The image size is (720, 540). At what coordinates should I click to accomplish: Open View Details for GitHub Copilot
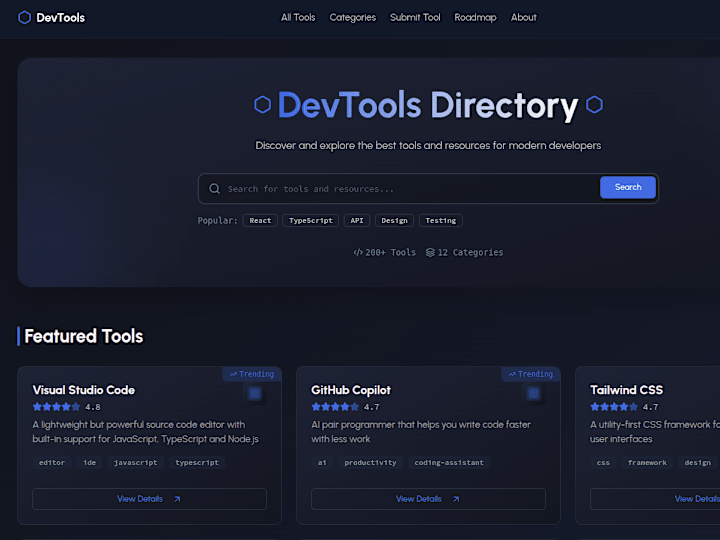point(428,499)
